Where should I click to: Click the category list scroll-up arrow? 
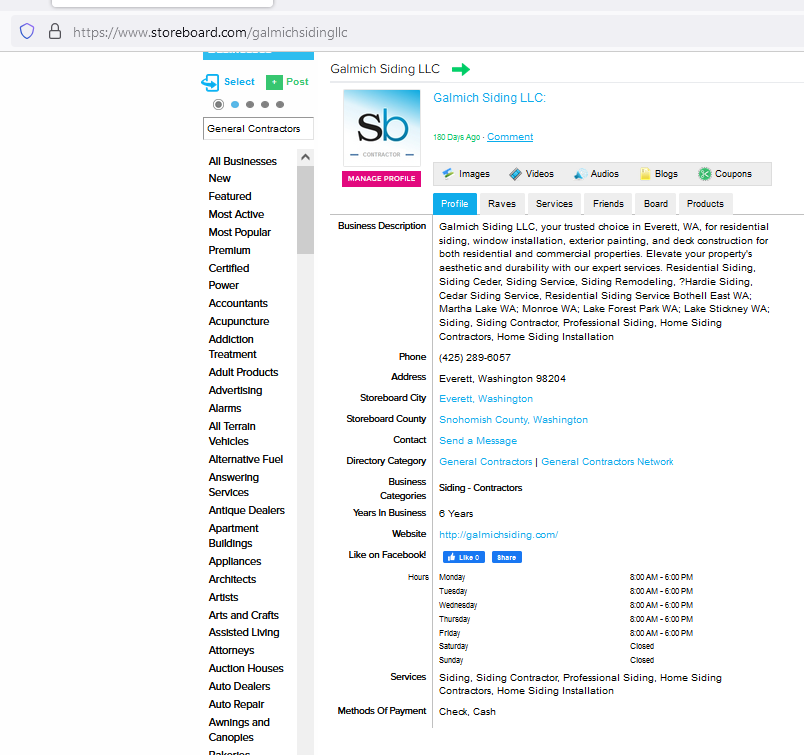(305, 157)
